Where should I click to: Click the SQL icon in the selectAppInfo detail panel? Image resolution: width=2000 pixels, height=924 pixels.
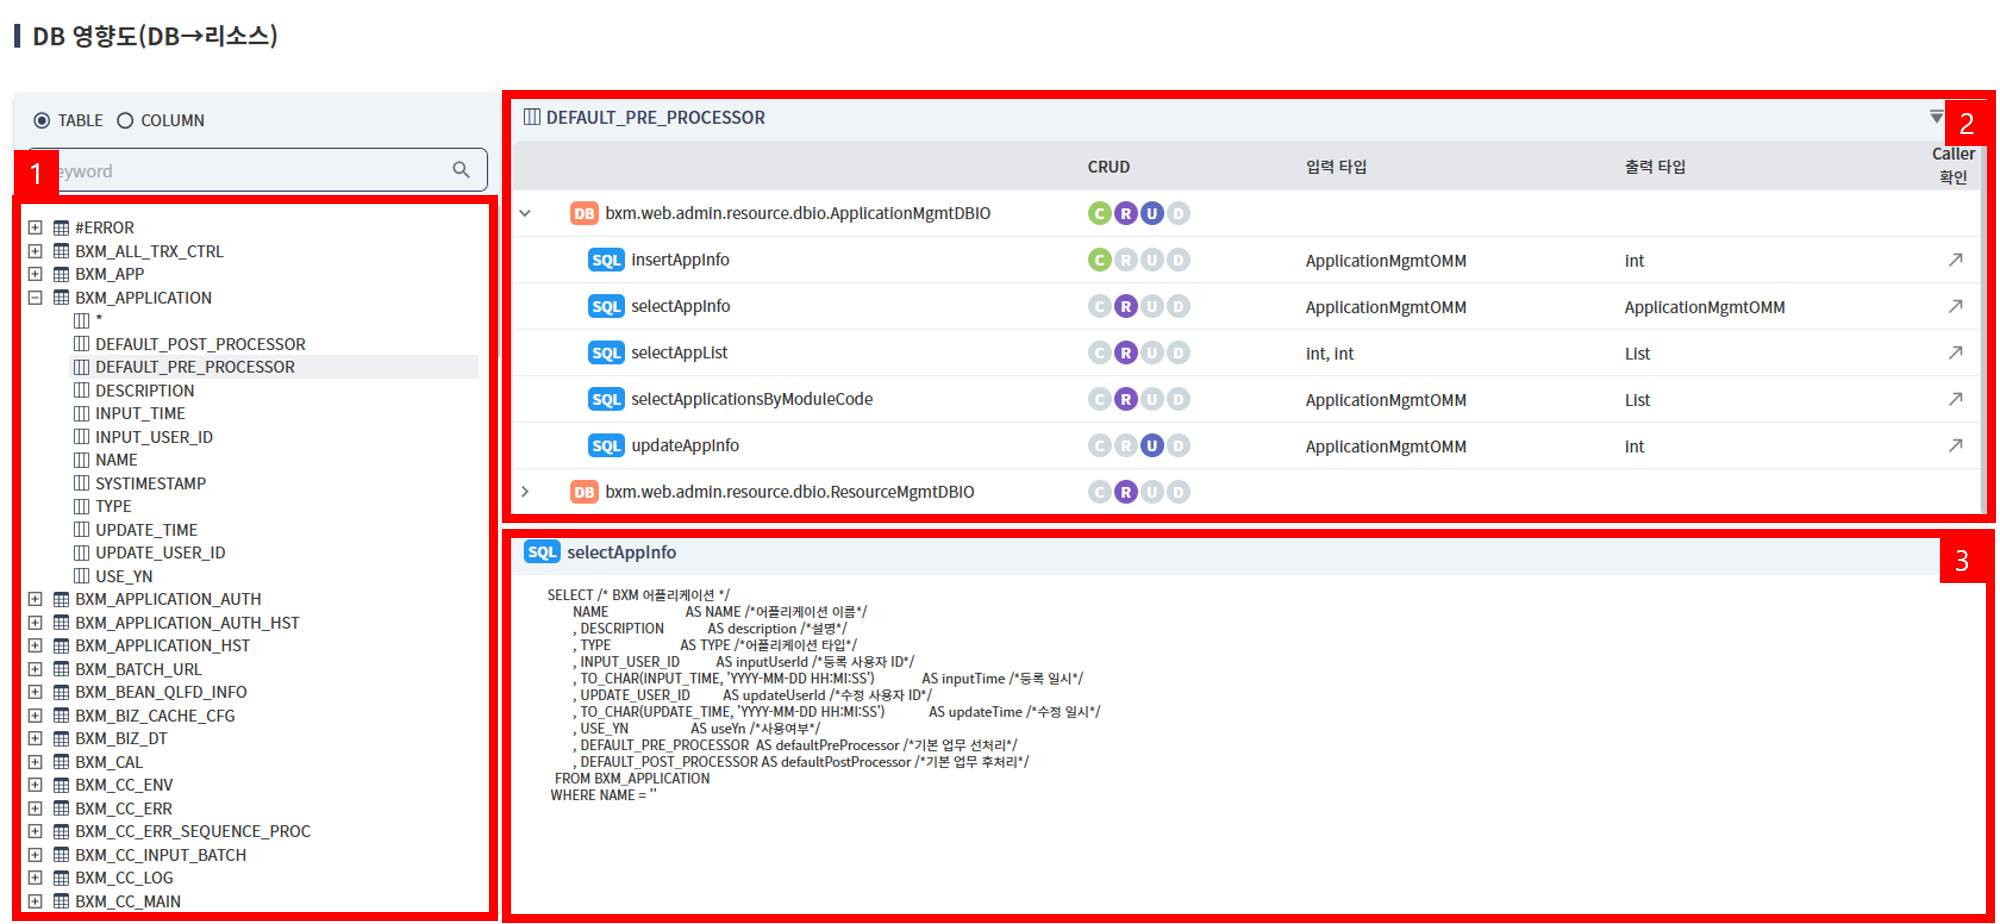coord(541,551)
